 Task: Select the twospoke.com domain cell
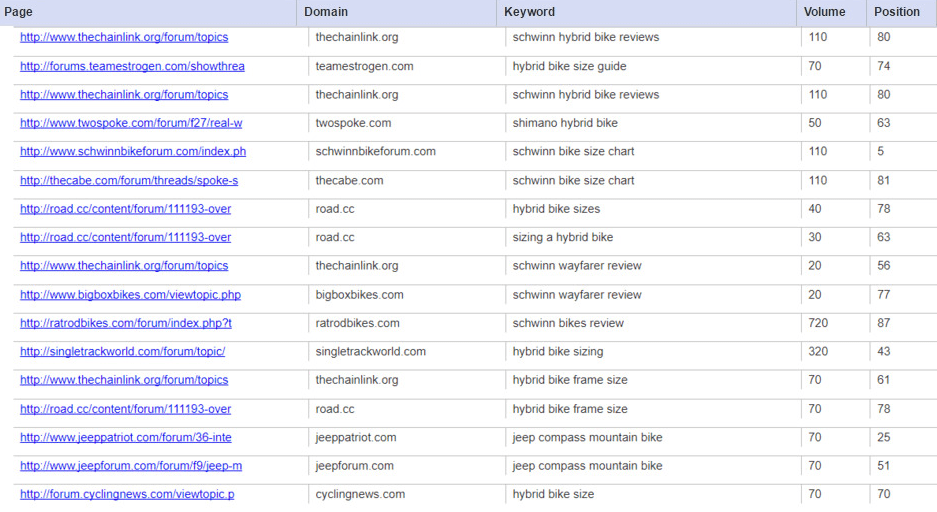click(x=353, y=123)
